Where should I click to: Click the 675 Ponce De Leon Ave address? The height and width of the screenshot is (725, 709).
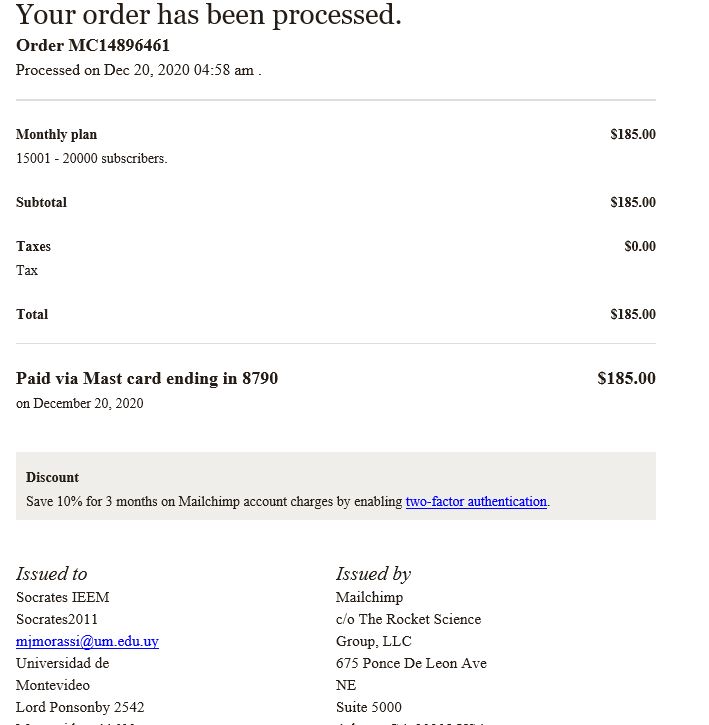411,664
